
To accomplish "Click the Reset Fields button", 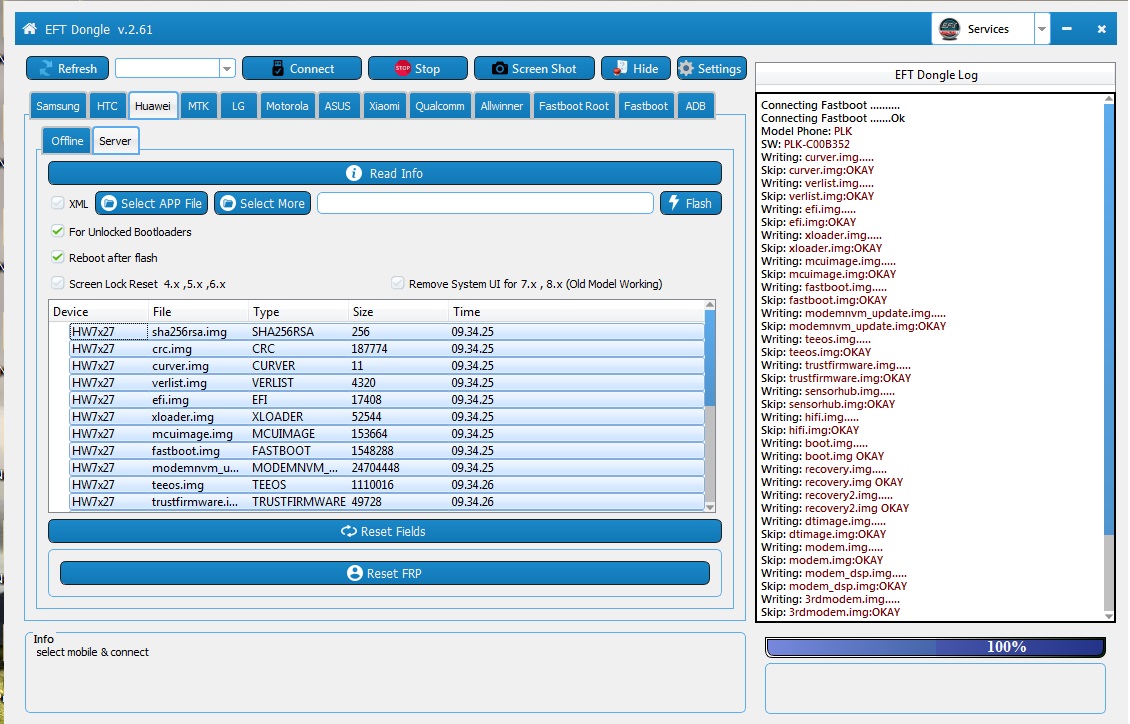I will (x=385, y=531).
